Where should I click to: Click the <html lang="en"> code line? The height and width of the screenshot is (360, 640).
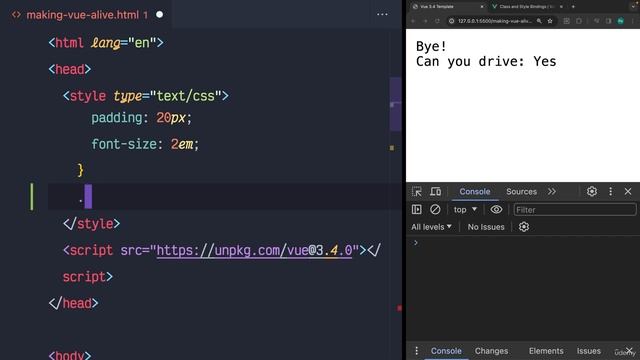[106, 43]
